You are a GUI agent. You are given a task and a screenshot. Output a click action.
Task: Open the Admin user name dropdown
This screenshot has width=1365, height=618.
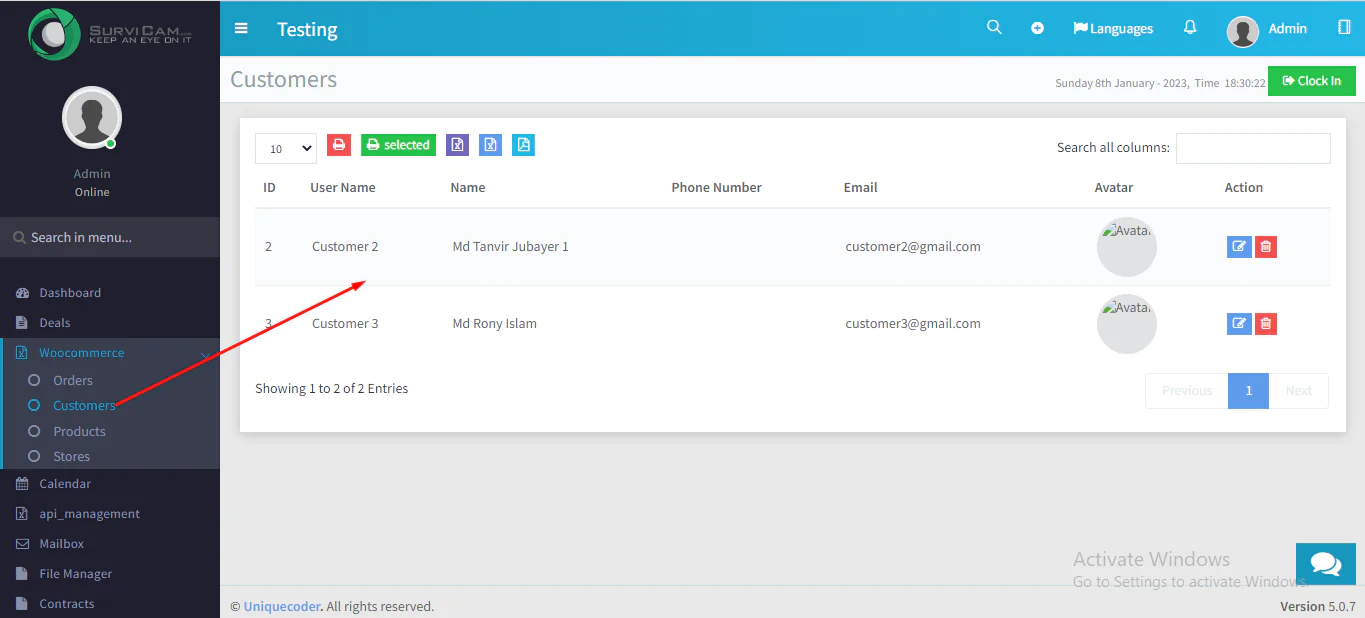(x=1288, y=28)
